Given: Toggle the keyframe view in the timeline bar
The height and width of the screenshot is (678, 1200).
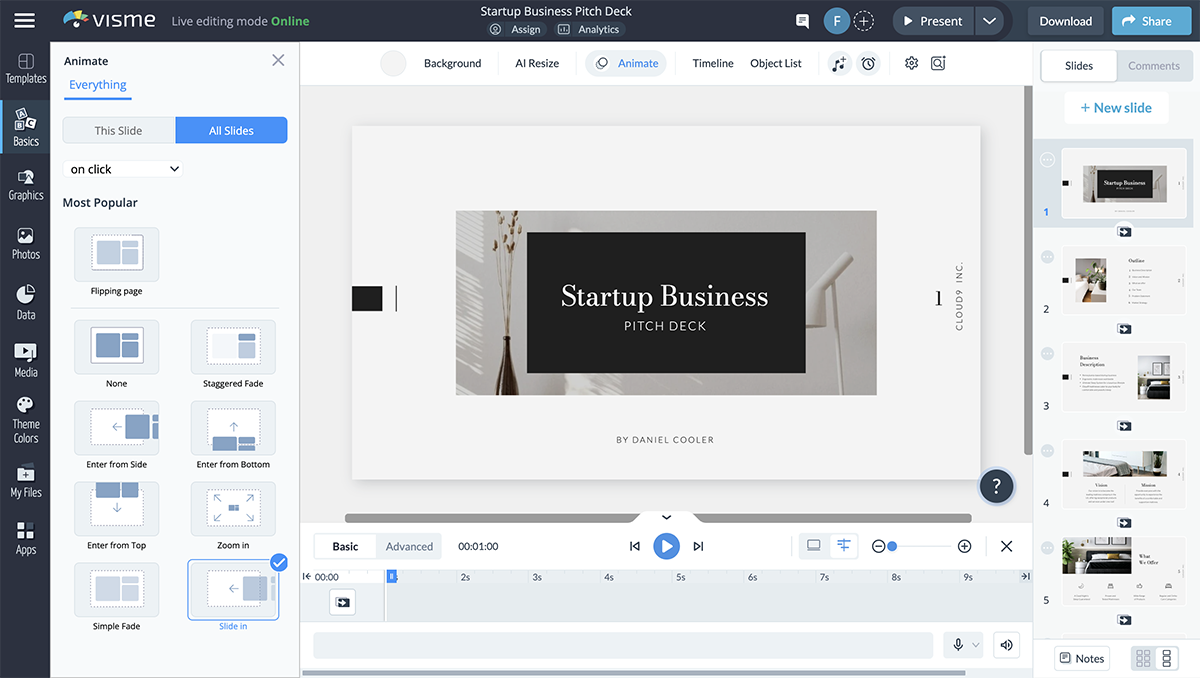Looking at the screenshot, I should [845, 546].
